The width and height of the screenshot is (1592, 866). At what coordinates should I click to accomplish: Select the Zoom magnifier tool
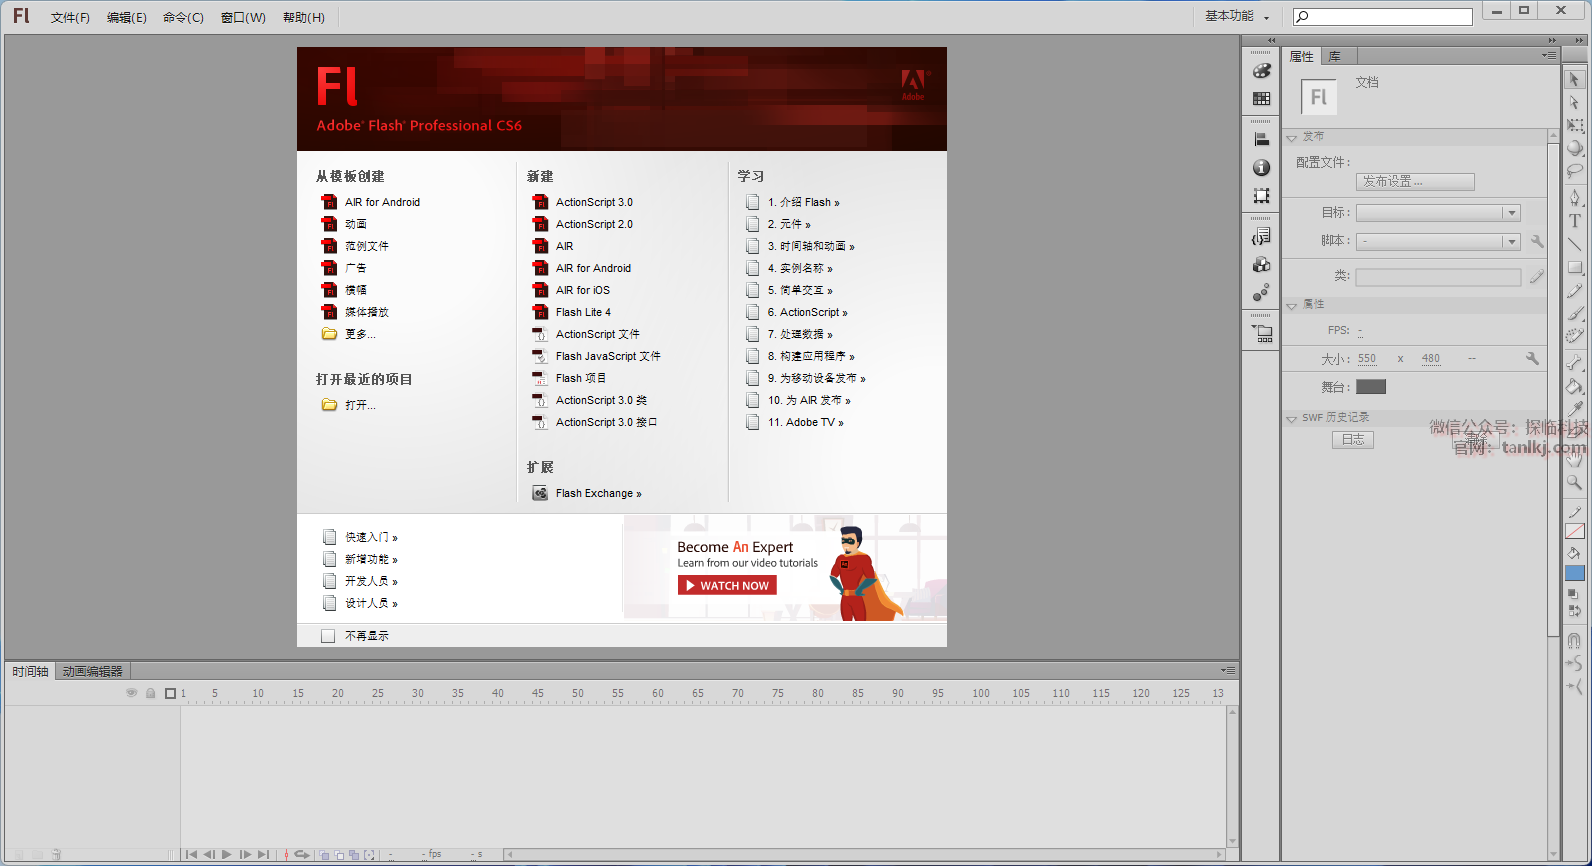(1574, 482)
